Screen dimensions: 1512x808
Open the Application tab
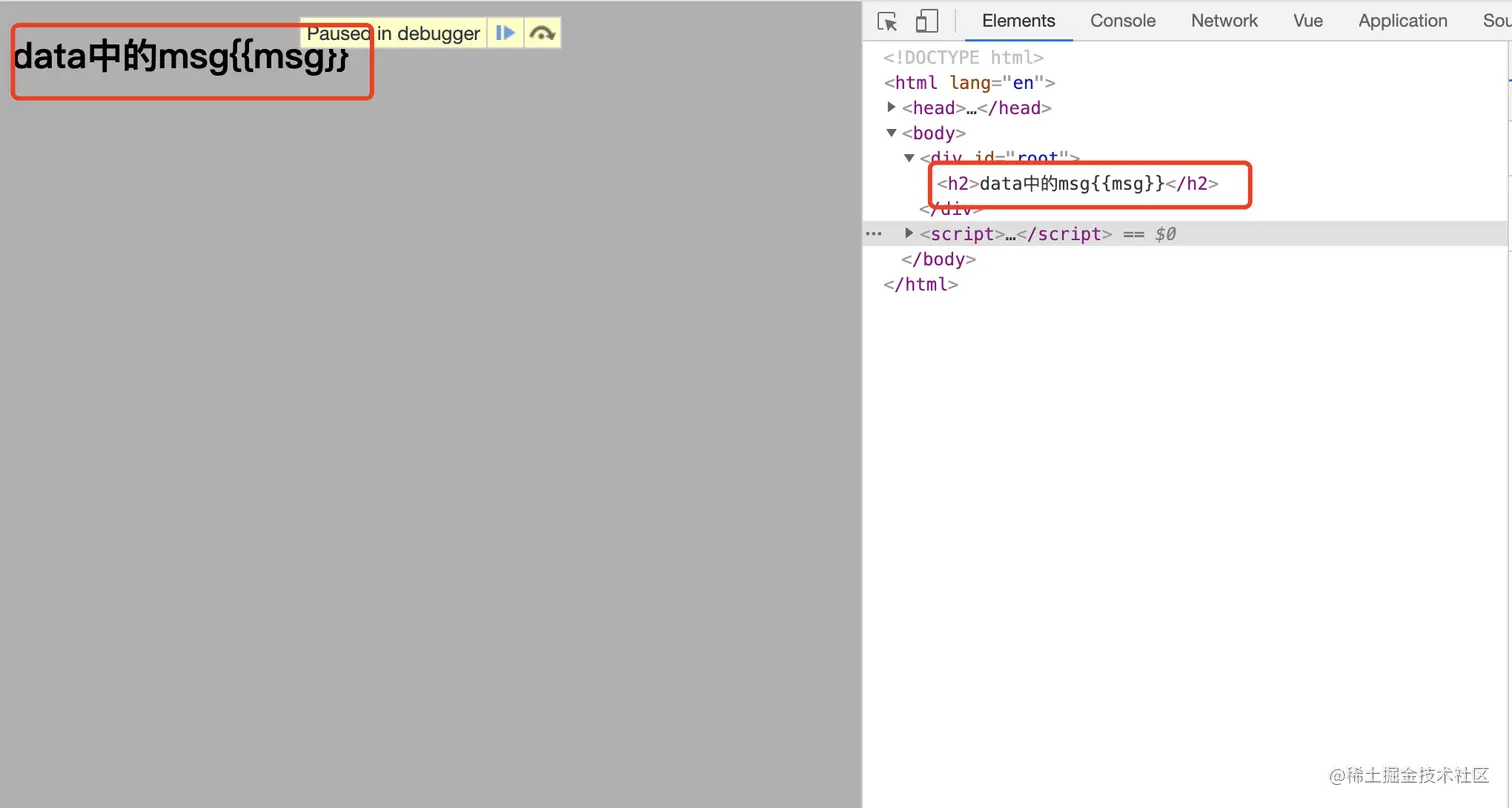1402,21
